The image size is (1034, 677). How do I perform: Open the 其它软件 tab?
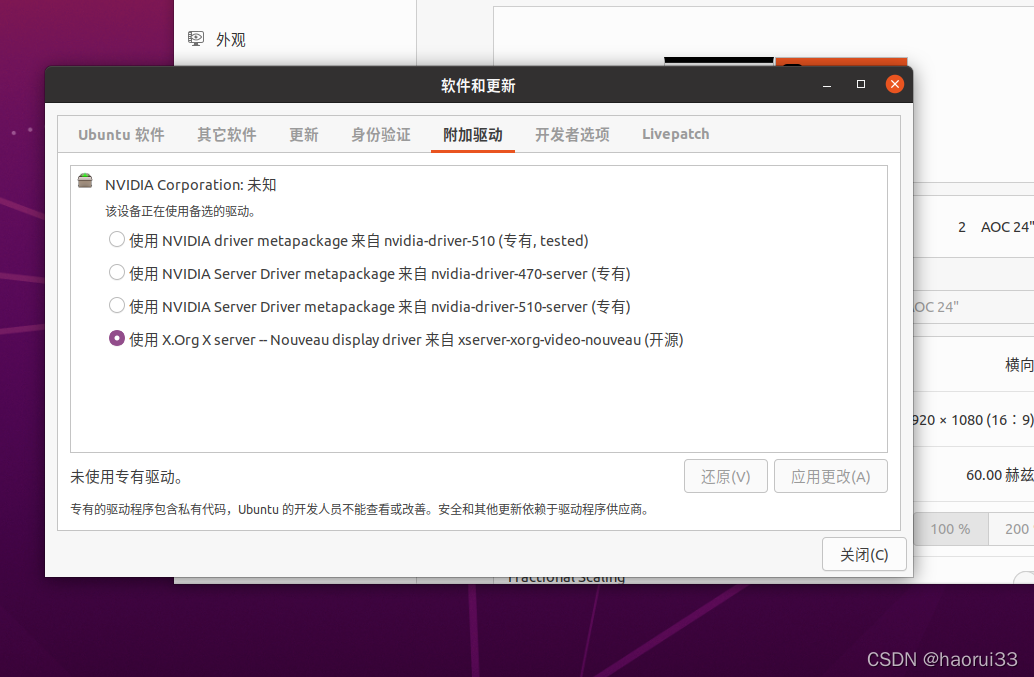227,134
